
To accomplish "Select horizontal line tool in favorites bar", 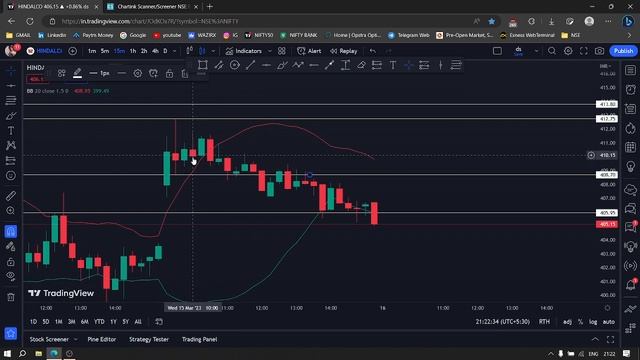I will [266, 65].
